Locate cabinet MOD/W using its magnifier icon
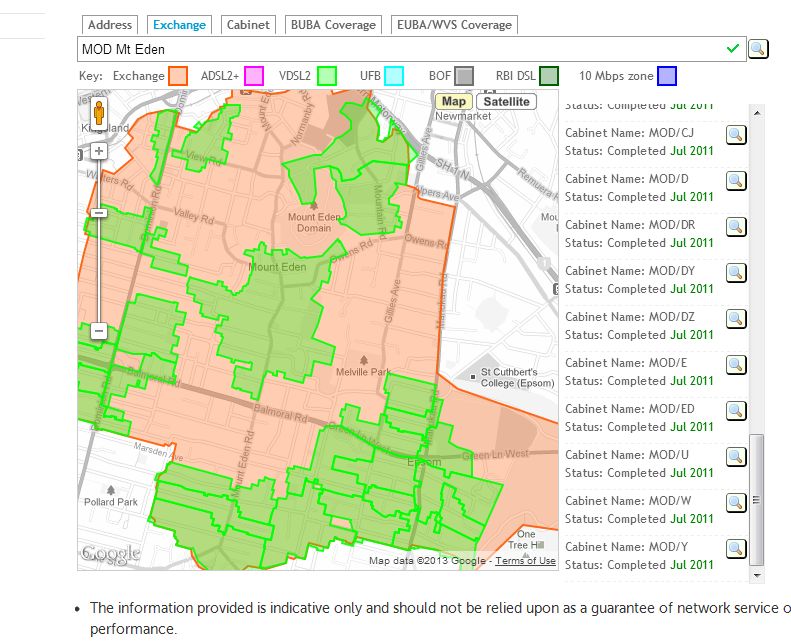Screen dimensions: 791x641 coord(735,503)
